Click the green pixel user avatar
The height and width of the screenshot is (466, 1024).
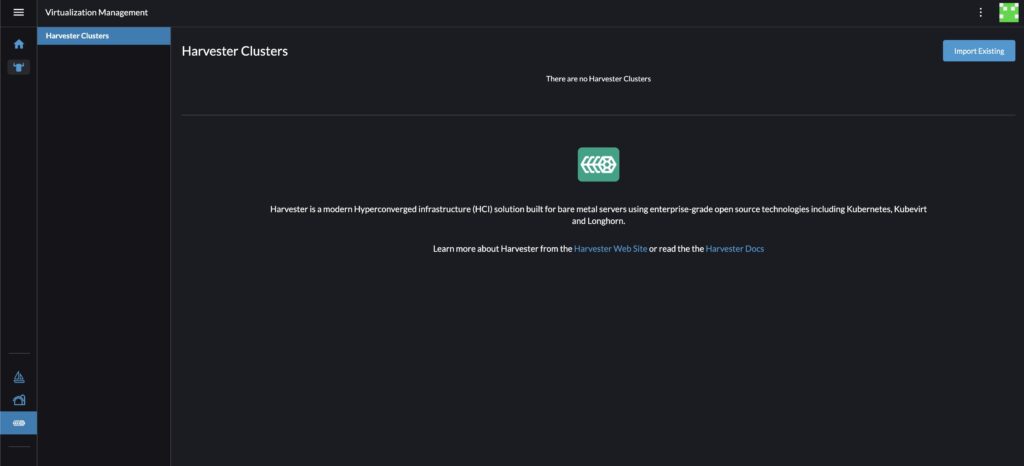1008,12
